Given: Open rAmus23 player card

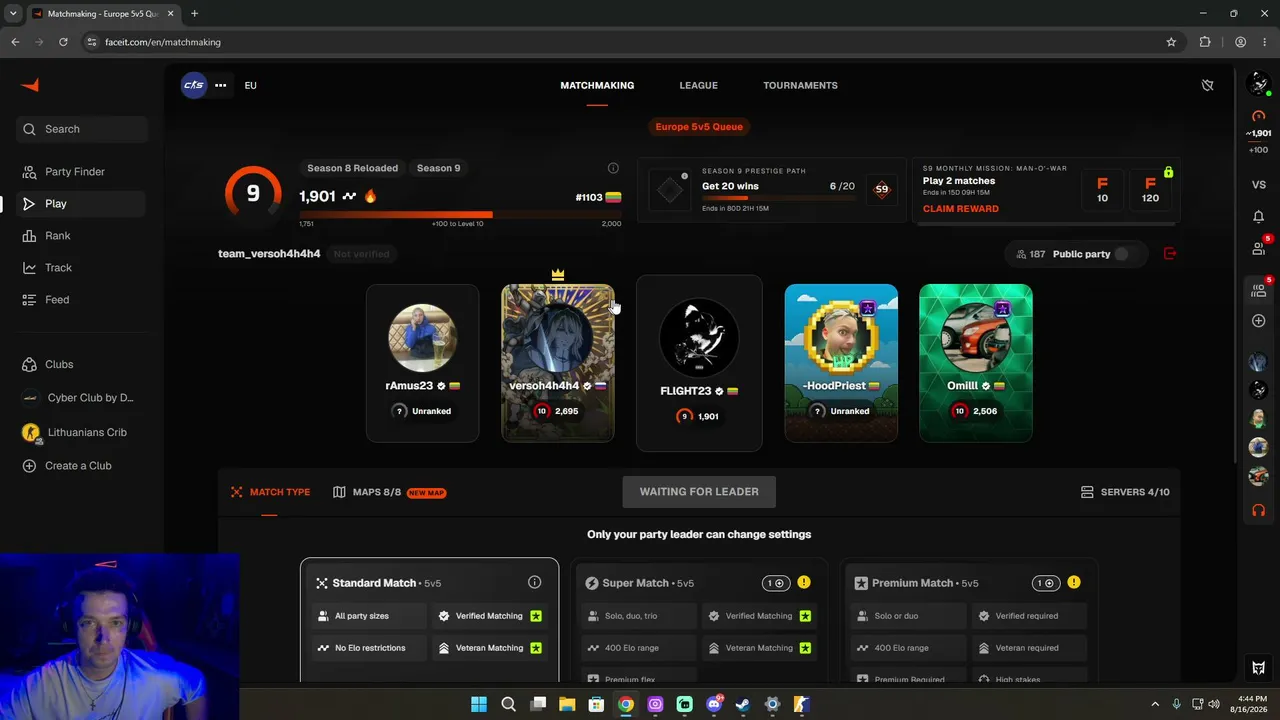Looking at the screenshot, I should [422, 363].
